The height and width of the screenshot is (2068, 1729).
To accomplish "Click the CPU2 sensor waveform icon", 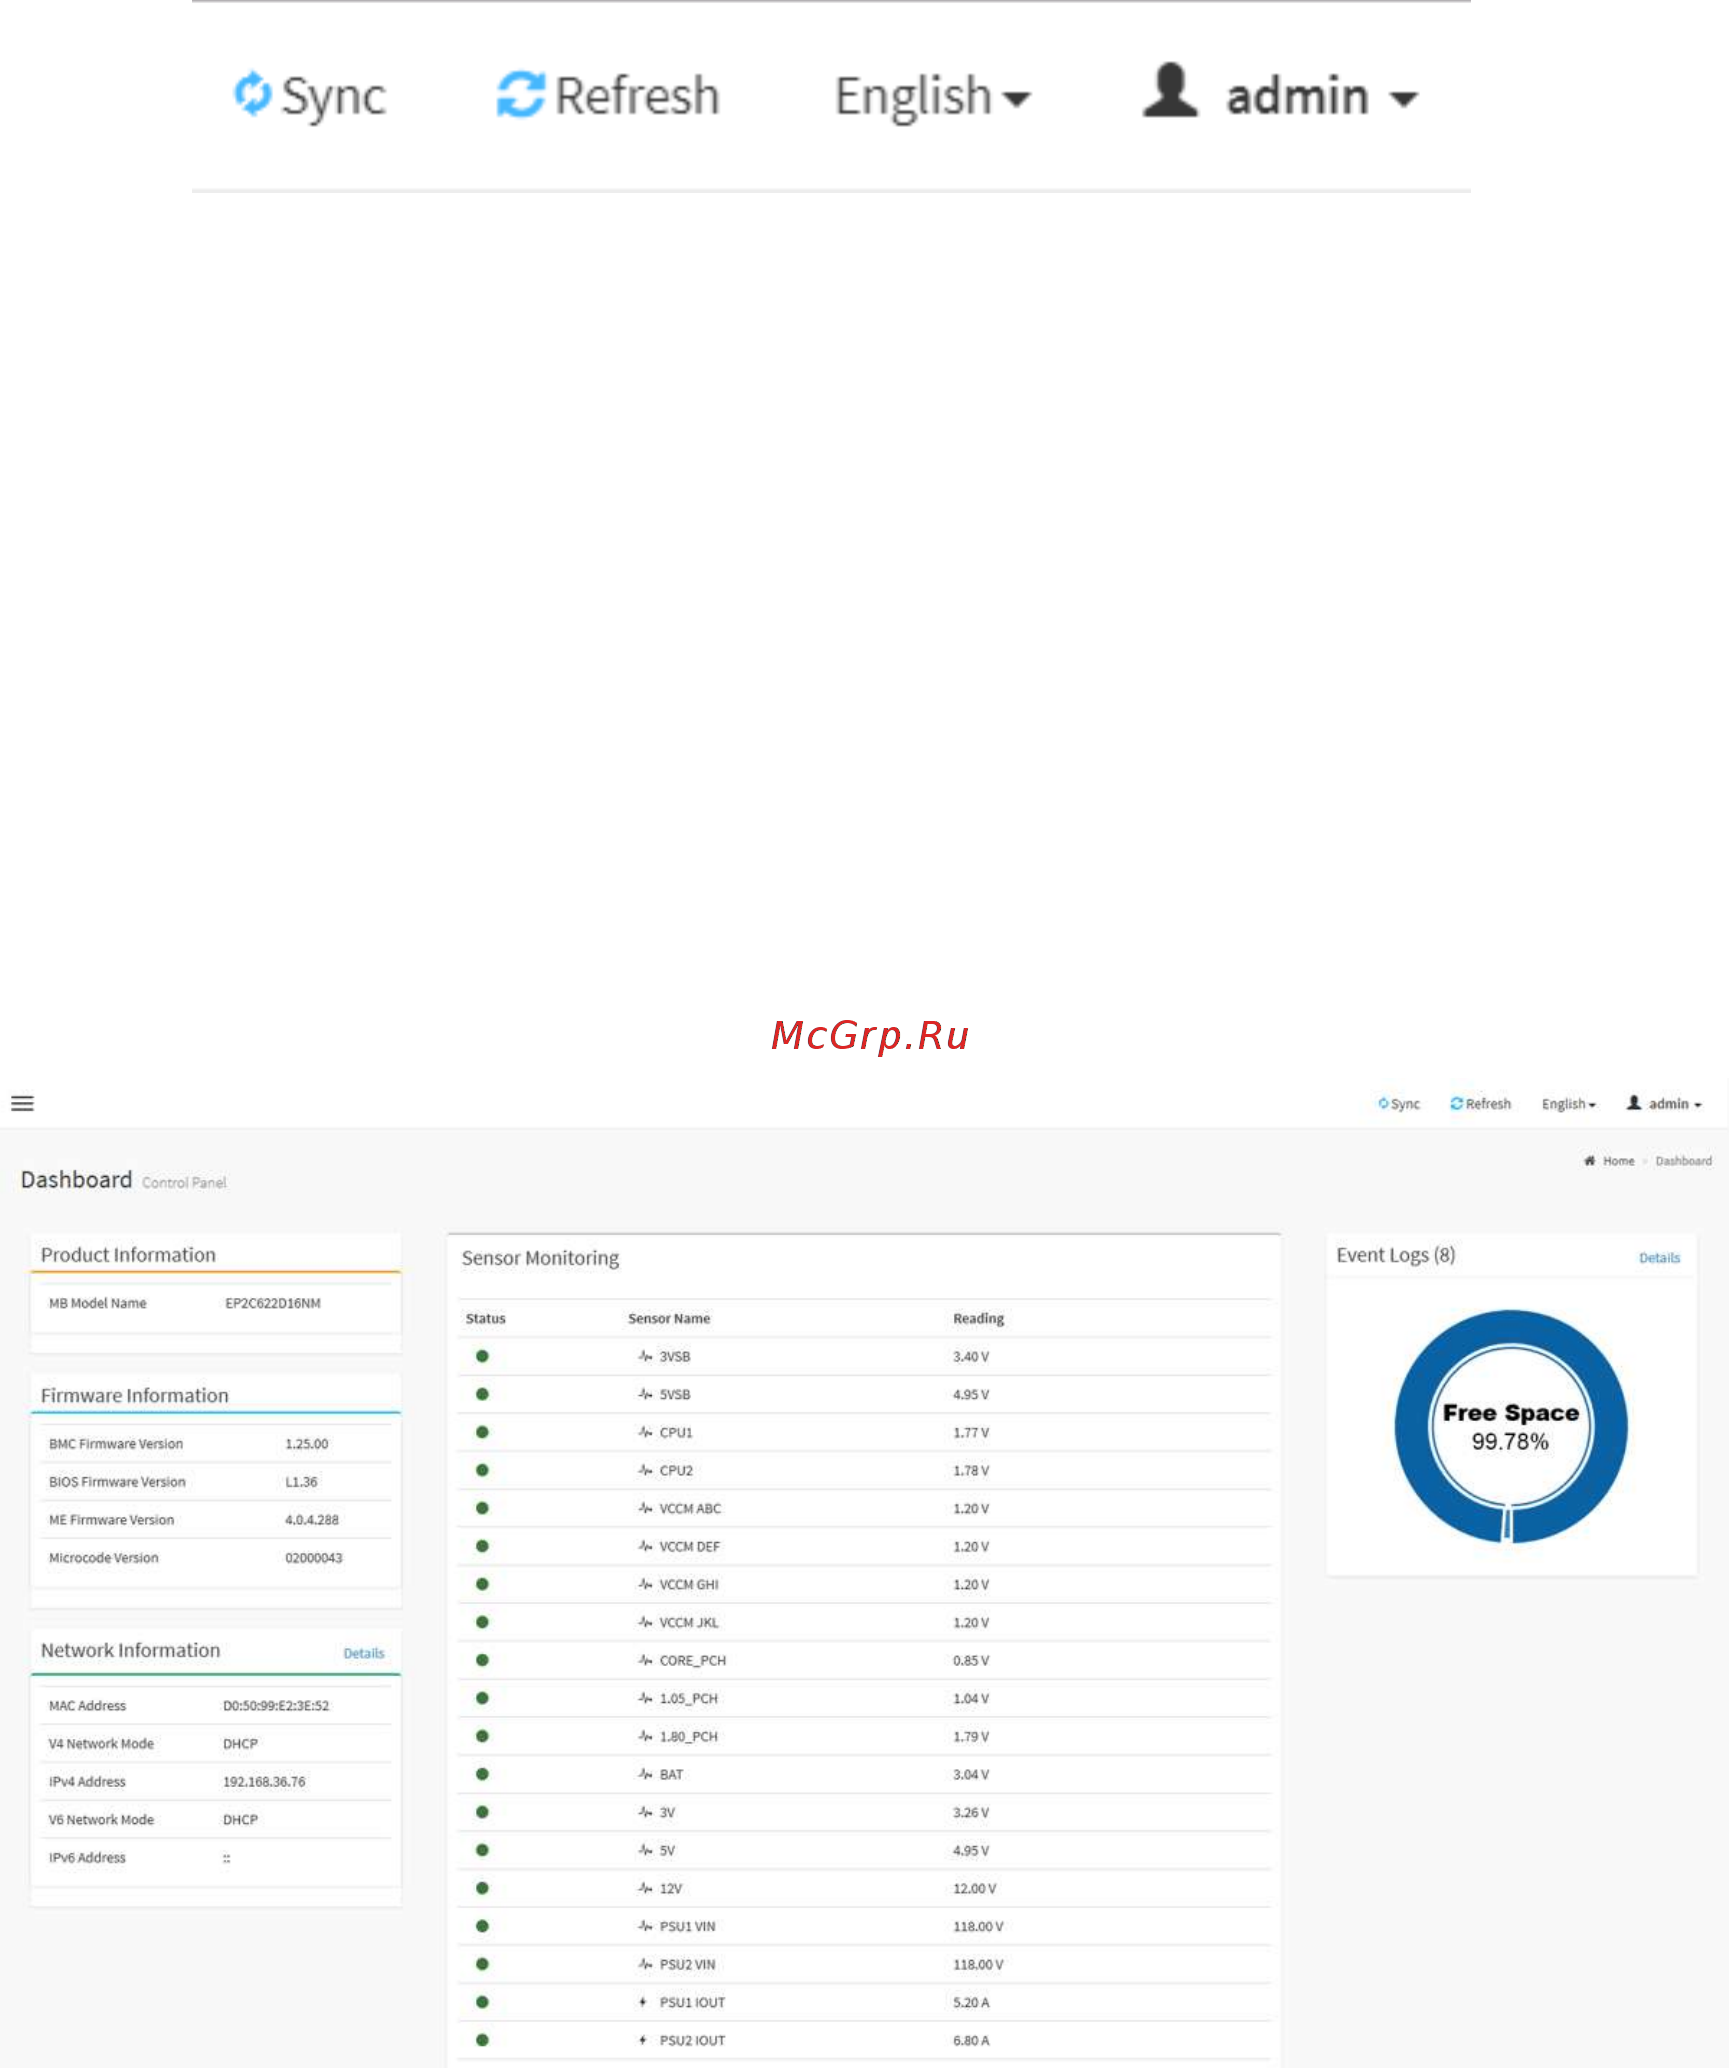I will click(646, 1470).
